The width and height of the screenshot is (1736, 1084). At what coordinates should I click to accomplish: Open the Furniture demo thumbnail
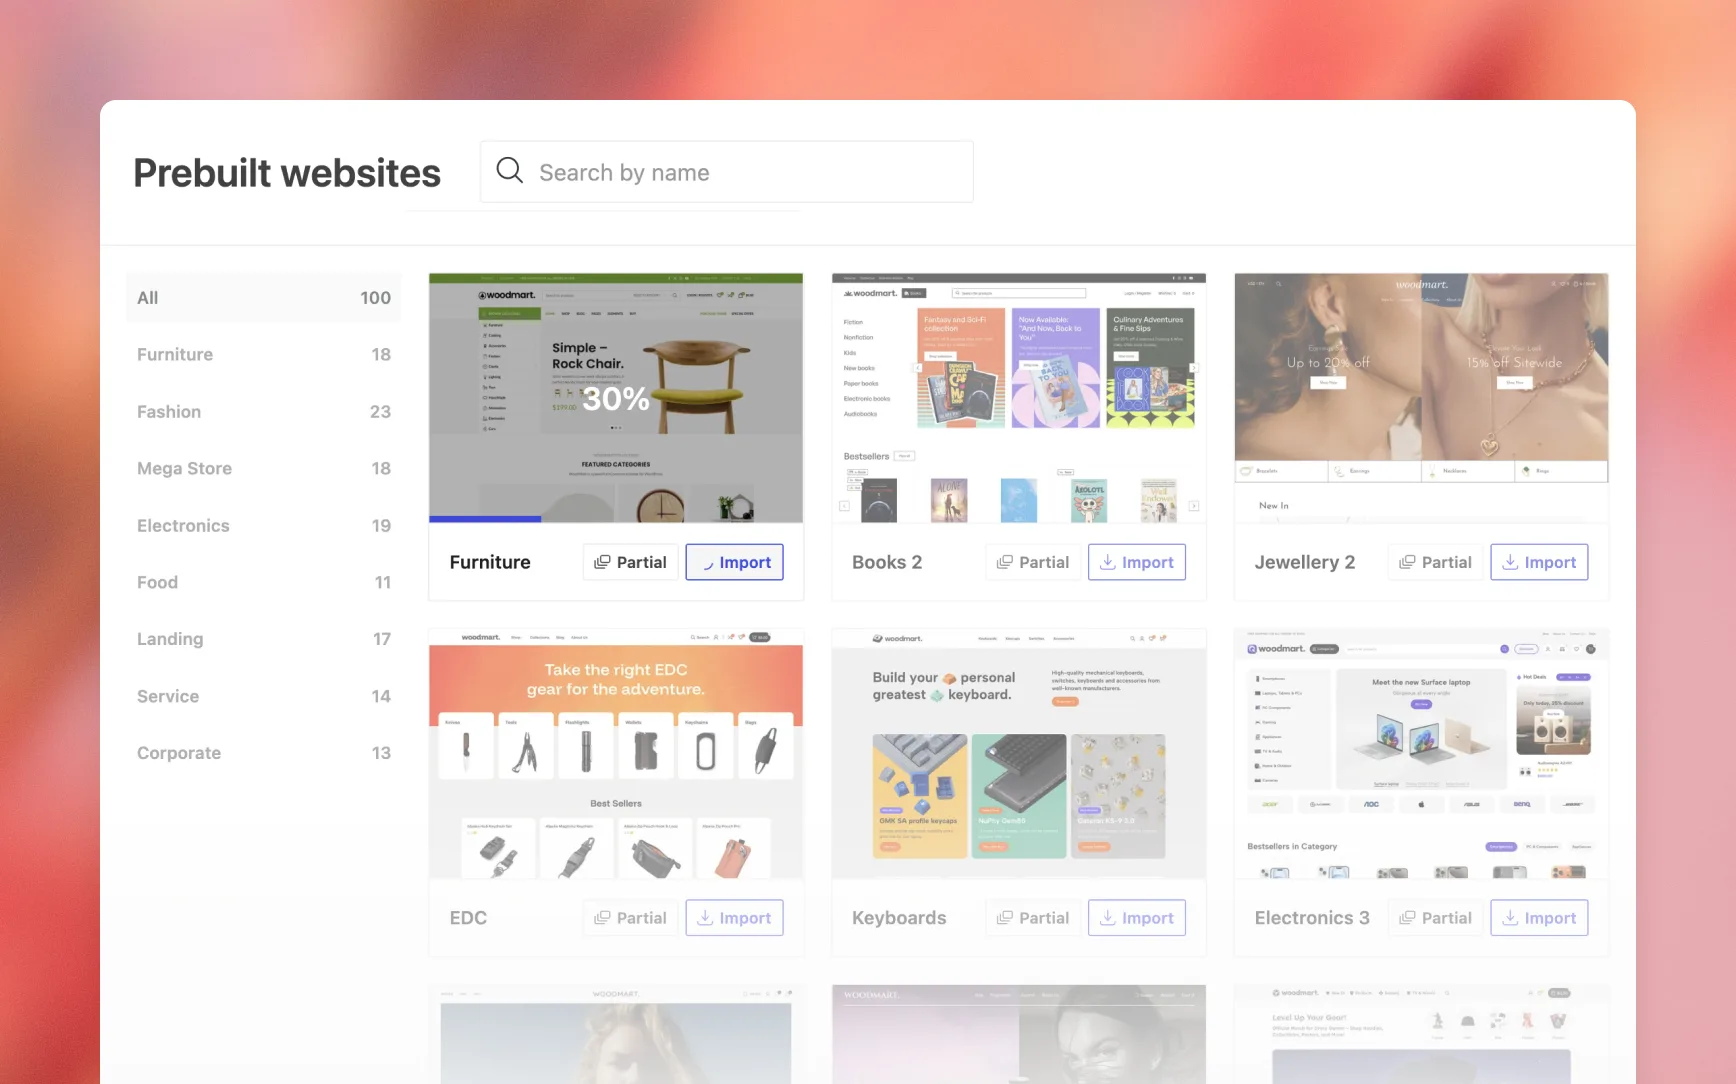(616, 398)
